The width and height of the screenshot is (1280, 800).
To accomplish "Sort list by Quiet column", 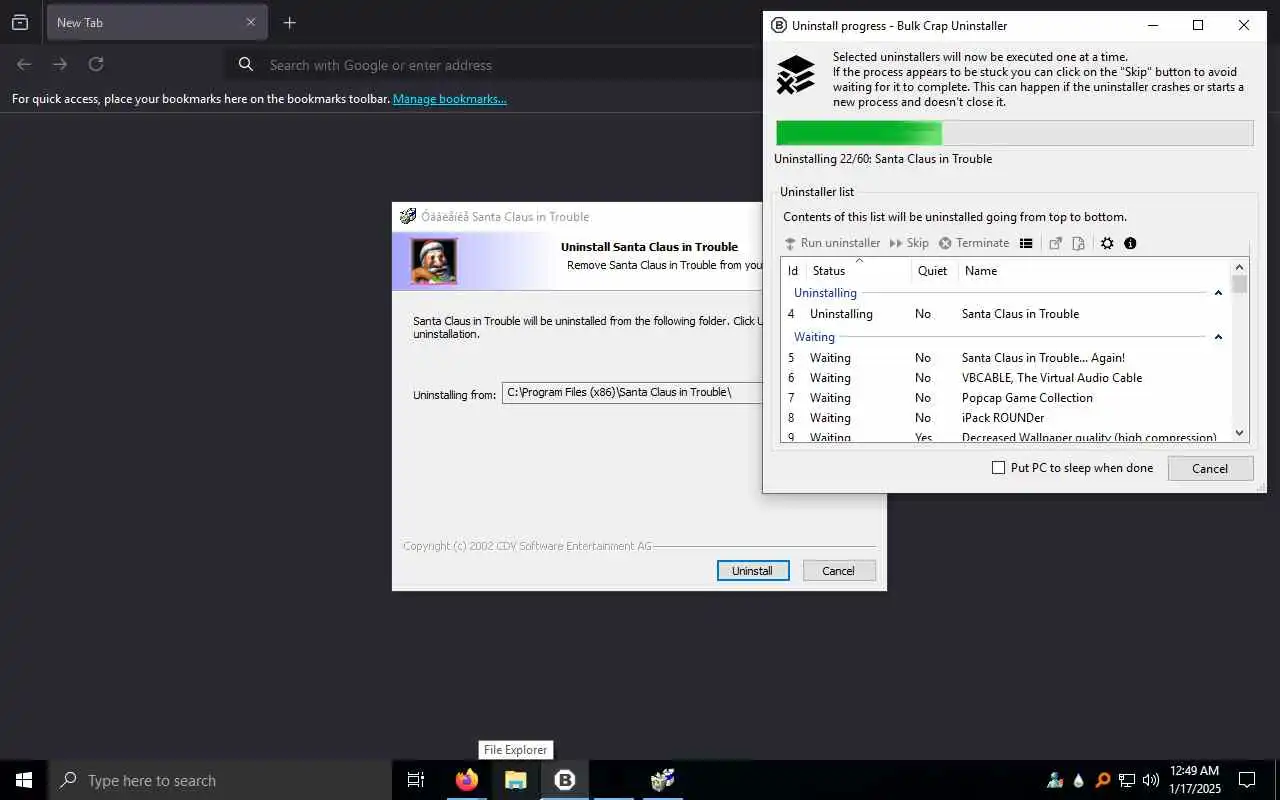I will pos(934,271).
